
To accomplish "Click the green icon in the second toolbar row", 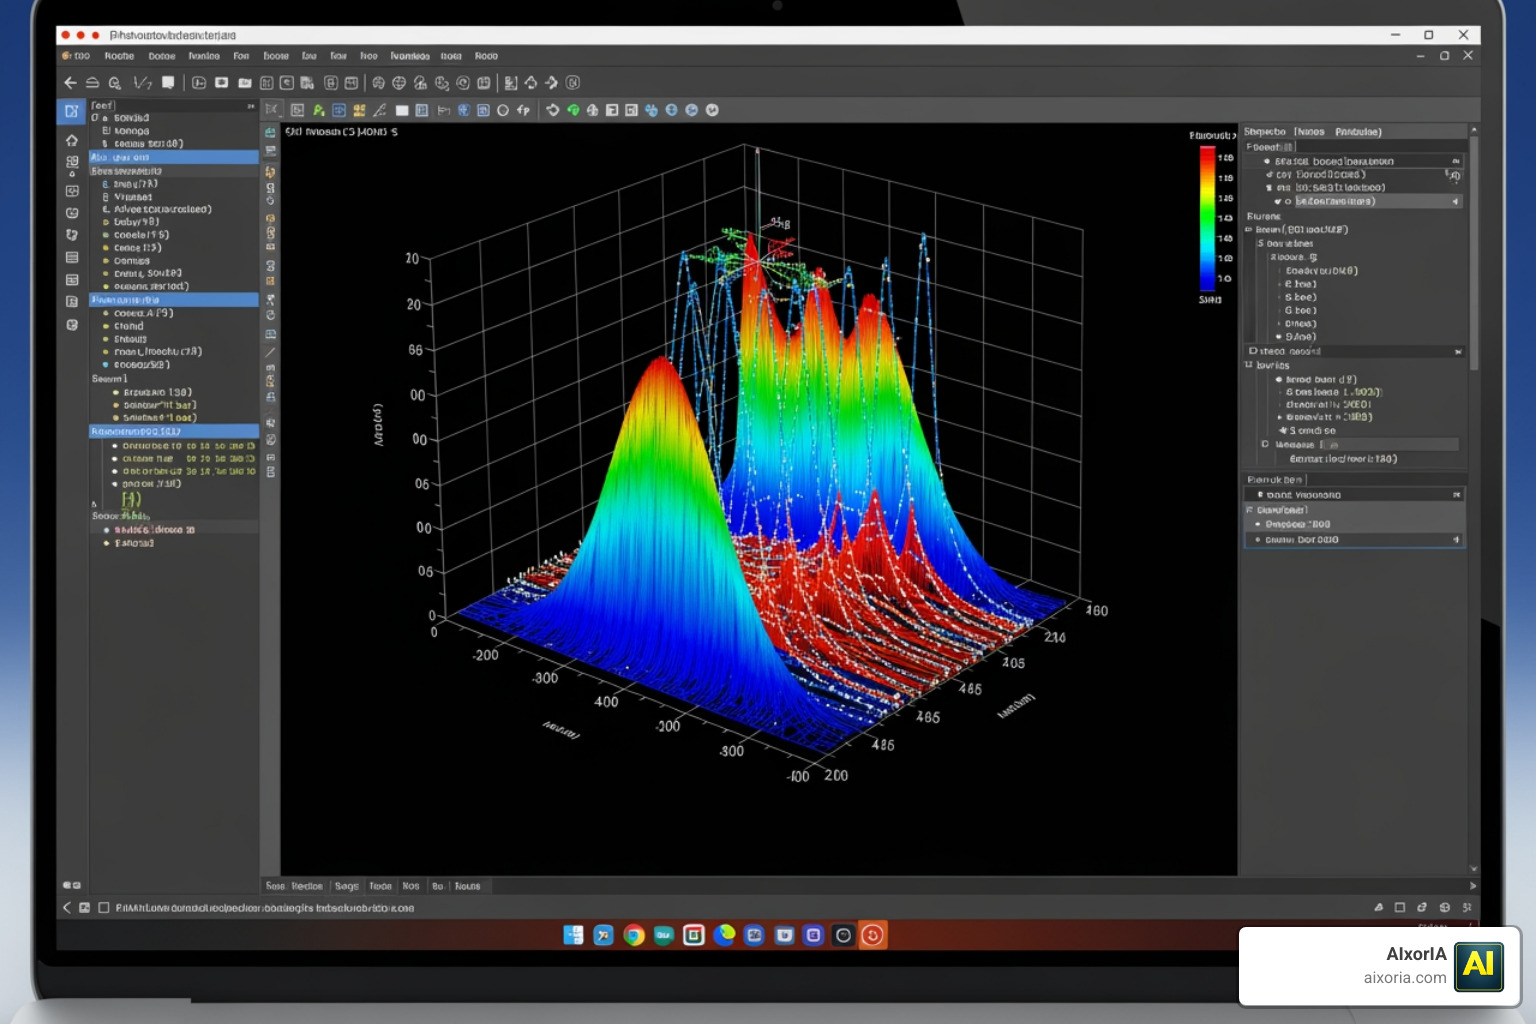I will [318, 110].
